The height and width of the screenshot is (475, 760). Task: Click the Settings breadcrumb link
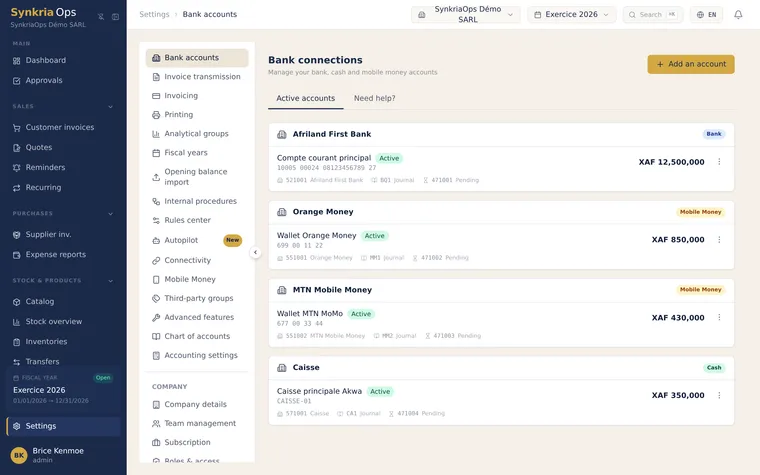(154, 15)
